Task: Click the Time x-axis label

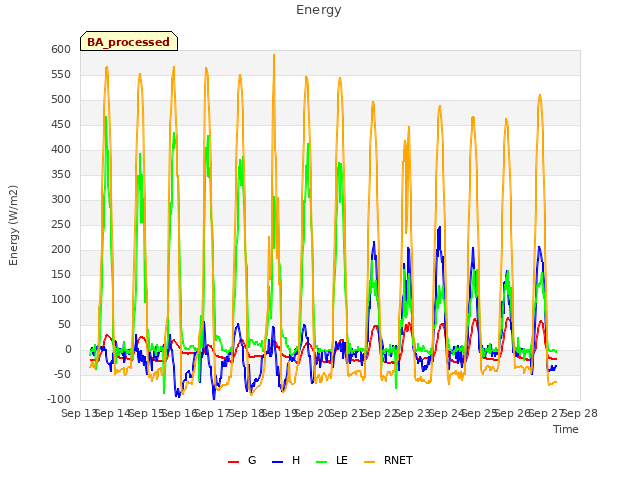Action: pos(566,429)
